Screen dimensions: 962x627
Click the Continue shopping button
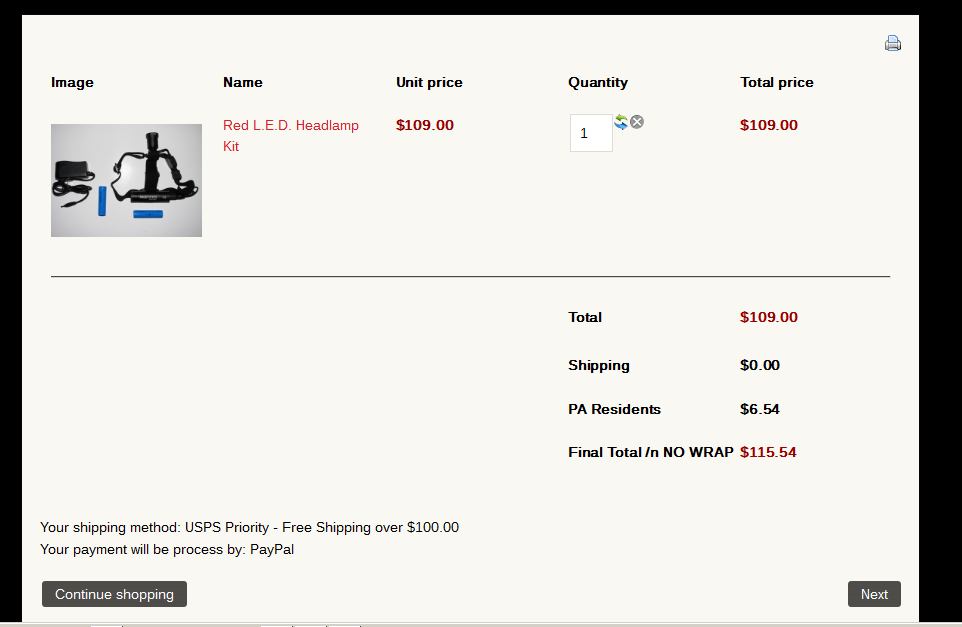(114, 594)
